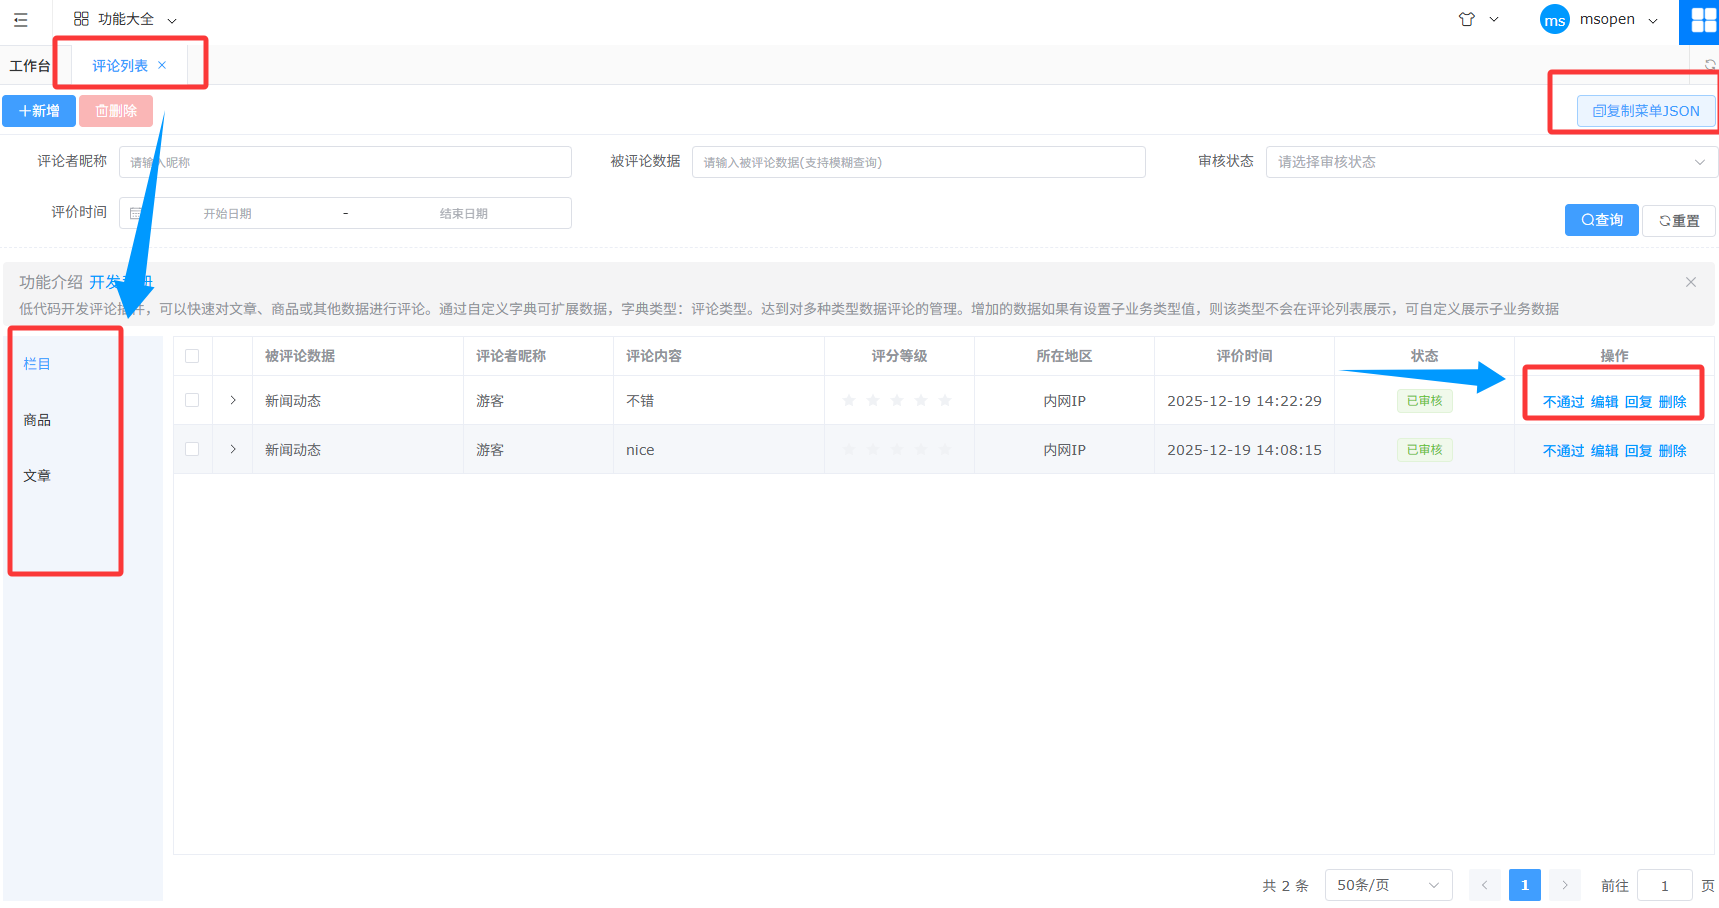Switch to the 工作台 tab

(x=29, y=66)
